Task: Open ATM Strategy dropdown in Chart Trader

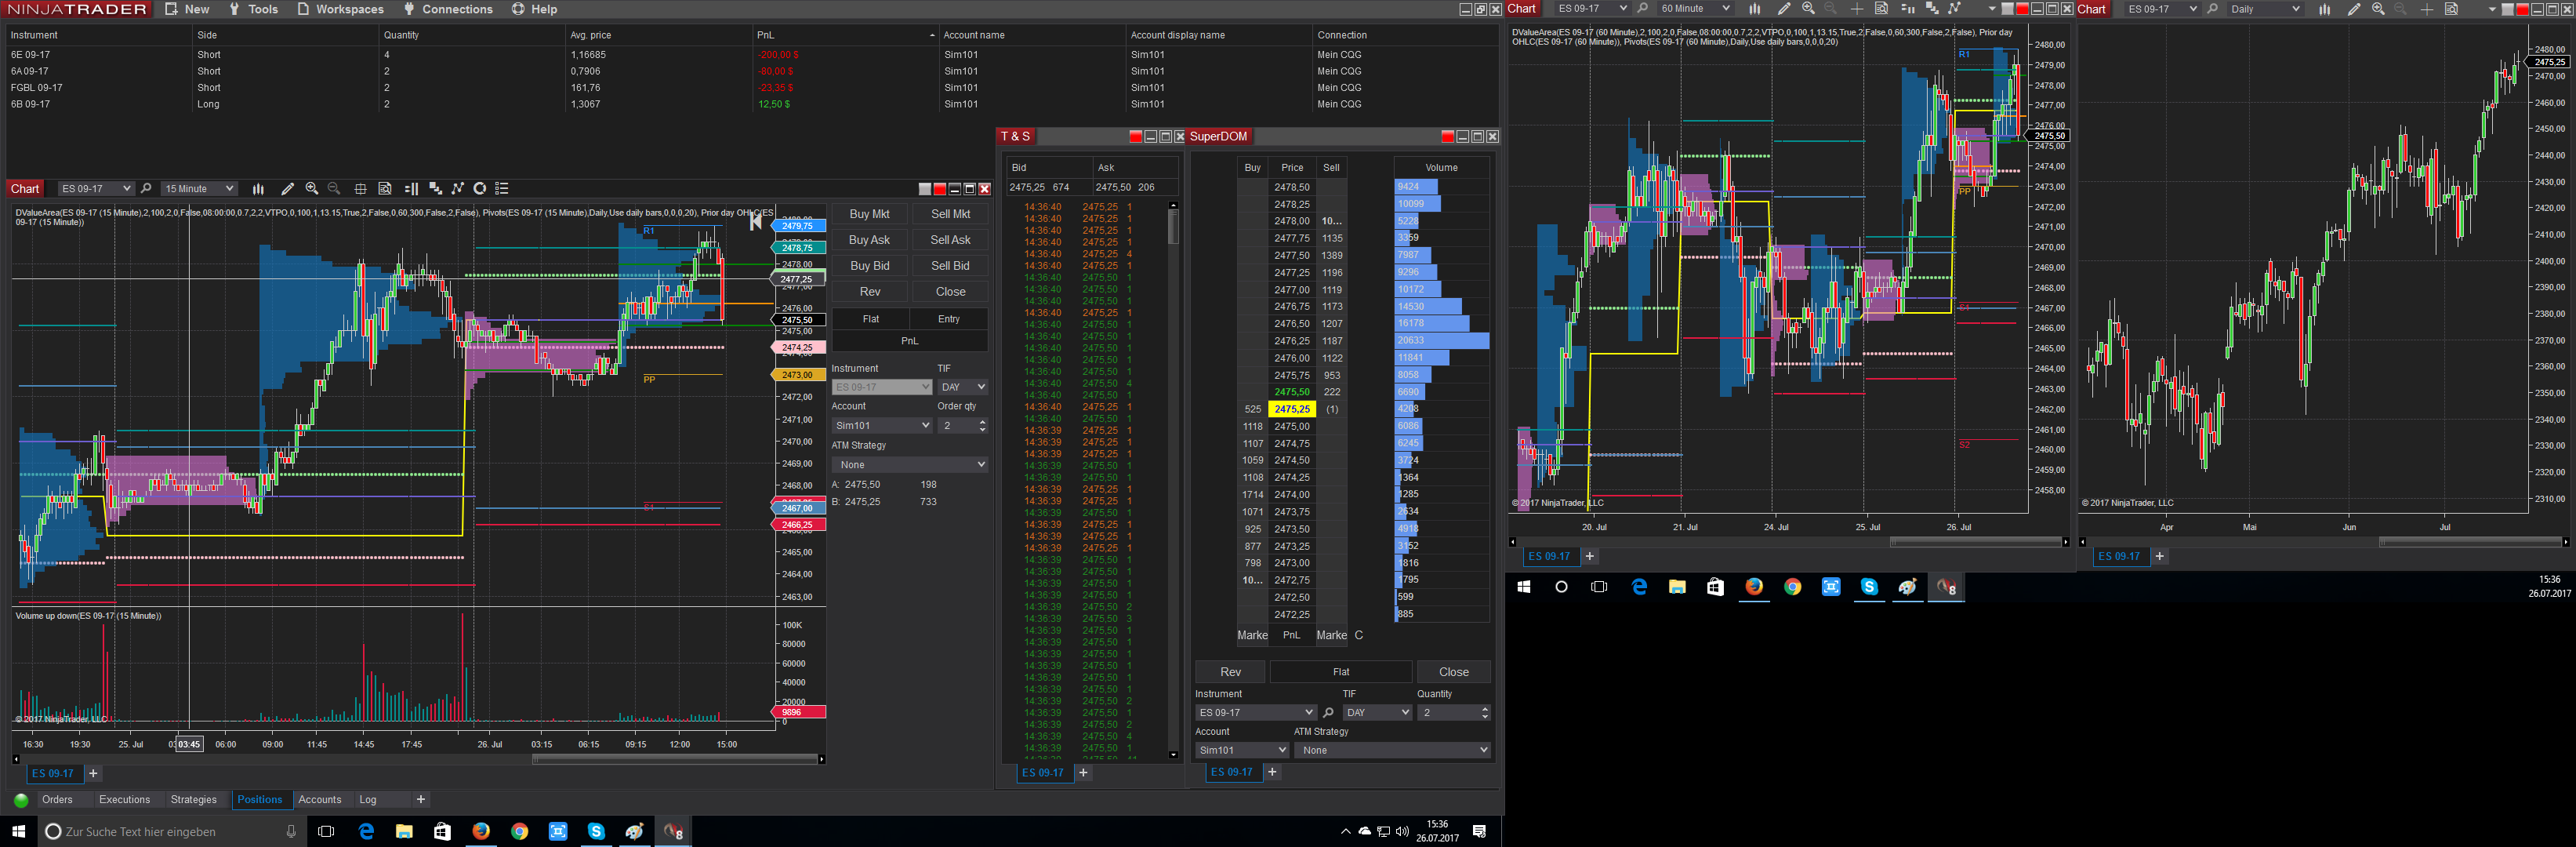Action: tap(909, 464)
